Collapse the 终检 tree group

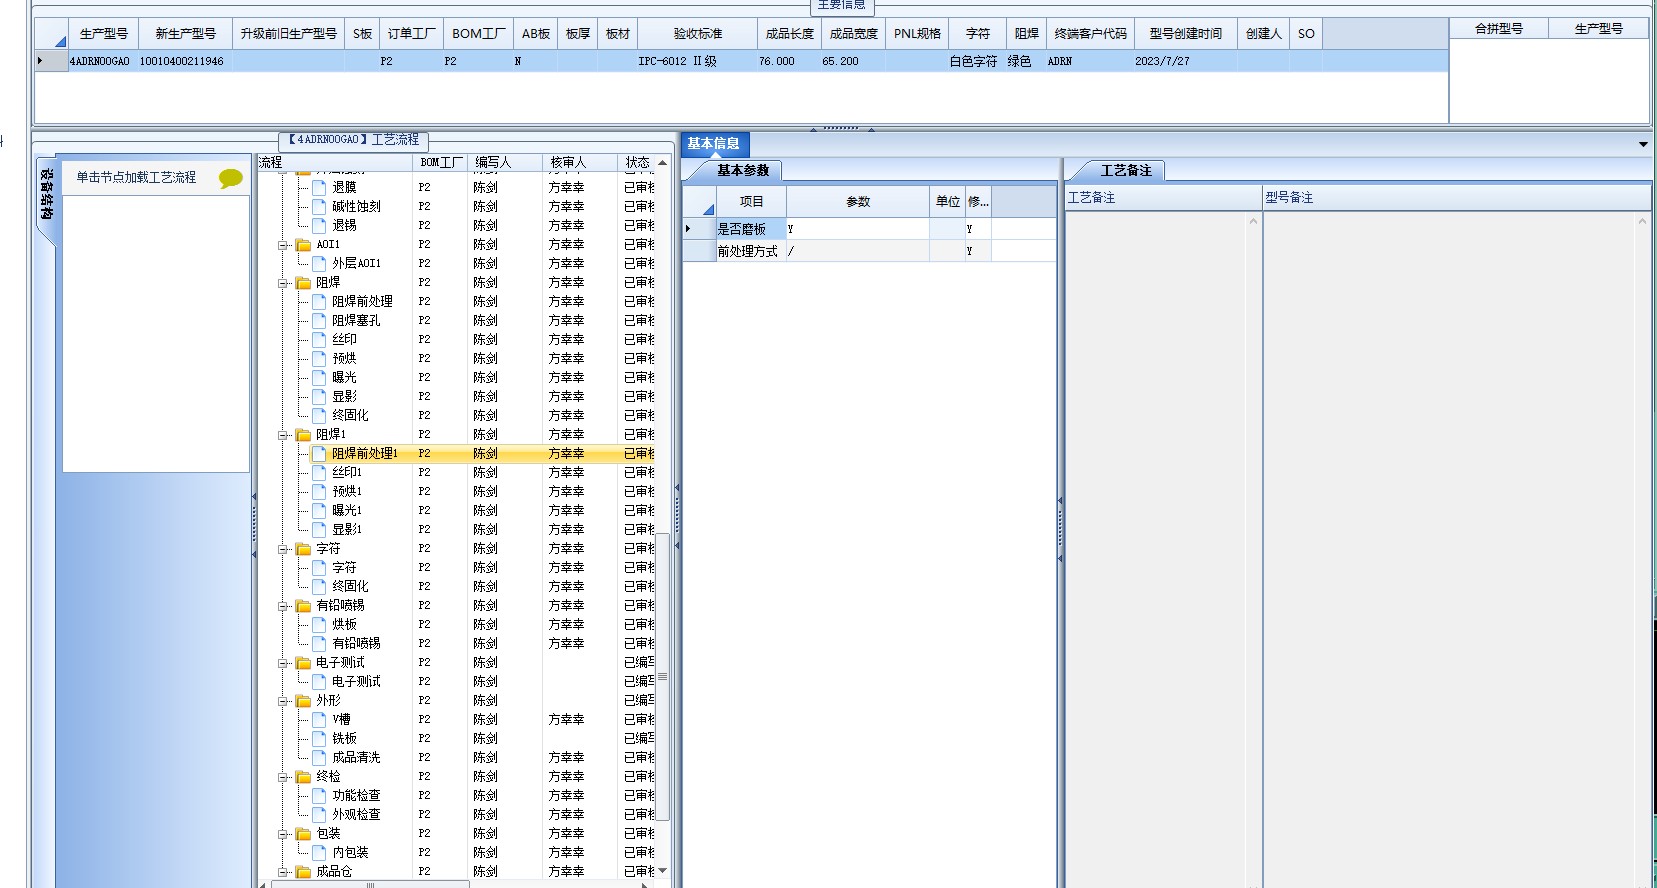point(283,777)
